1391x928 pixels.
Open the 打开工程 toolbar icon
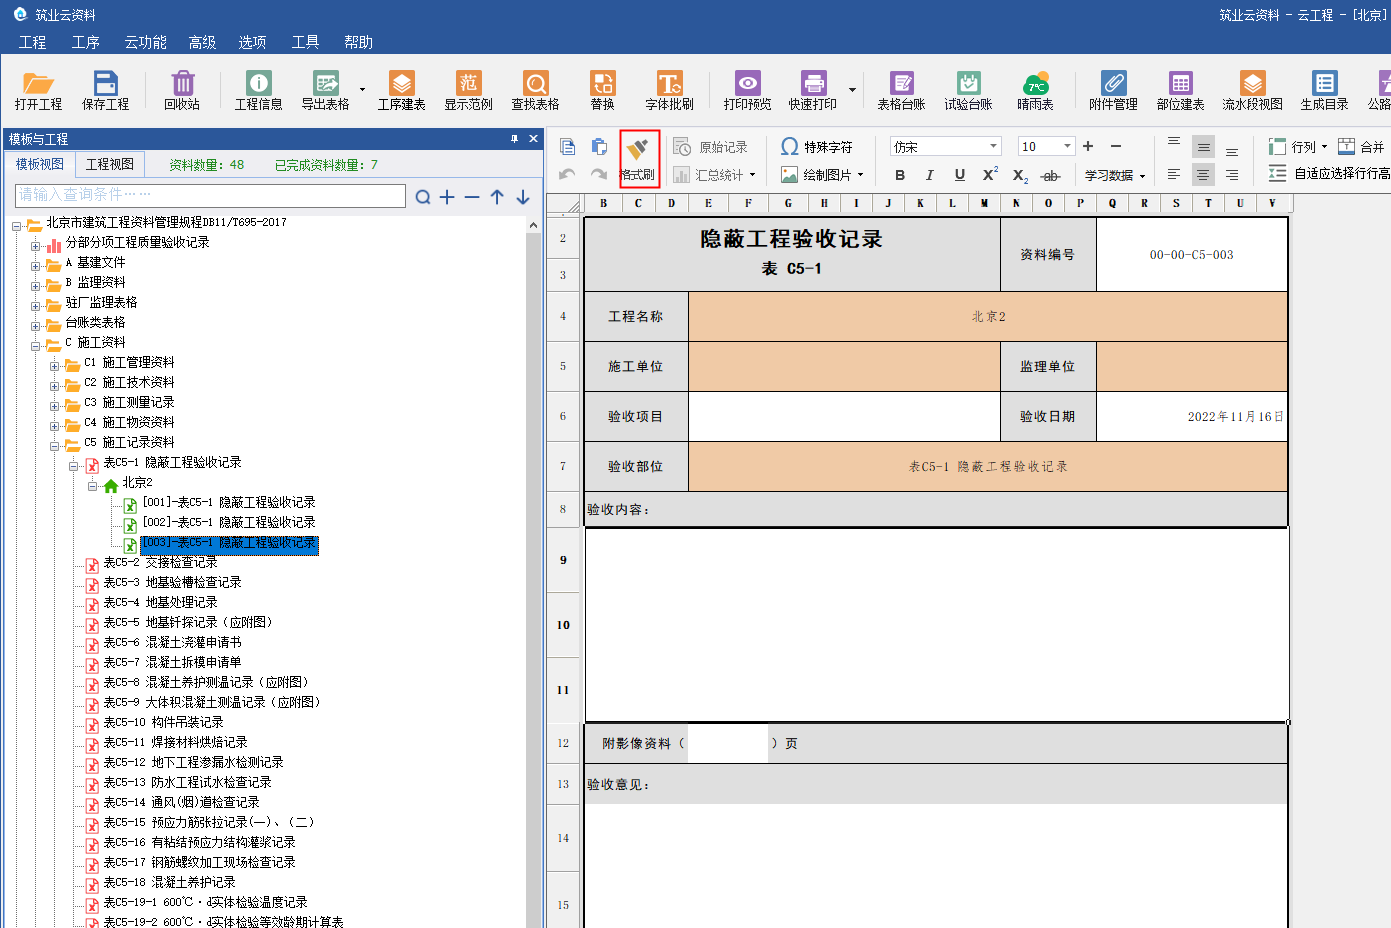coord(38,90)
